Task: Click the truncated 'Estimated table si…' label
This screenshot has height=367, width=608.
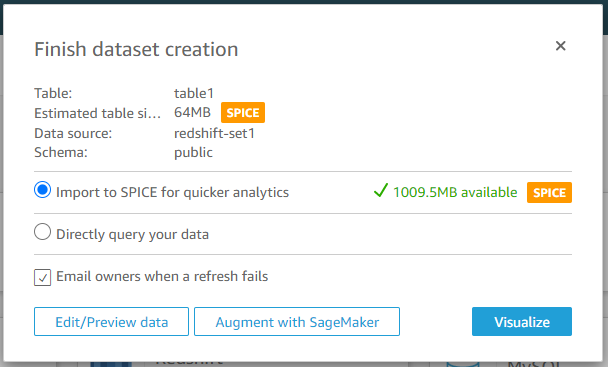Action: click(x=97, y=113)
